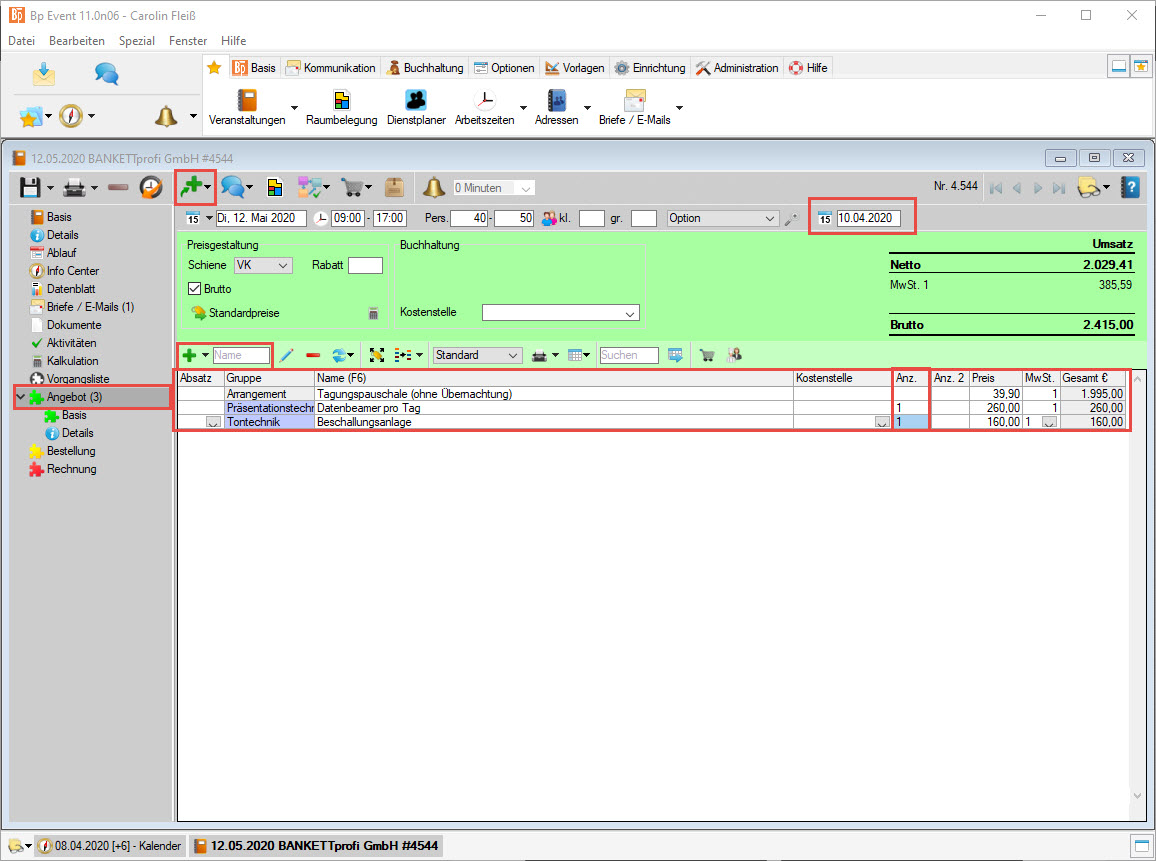
Task: Select Rechnung in the sidebar
Action: 71,469
